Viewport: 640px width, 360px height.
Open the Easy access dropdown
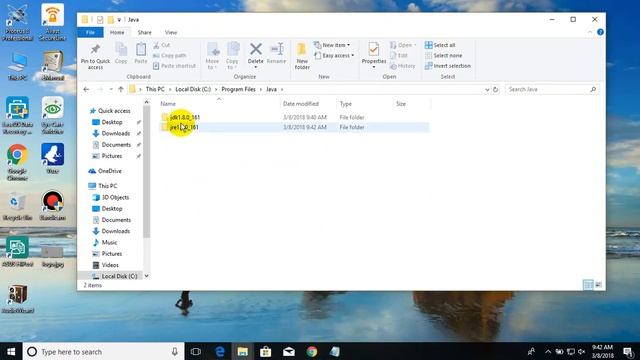pyautogui.click(x=334, y=56)
